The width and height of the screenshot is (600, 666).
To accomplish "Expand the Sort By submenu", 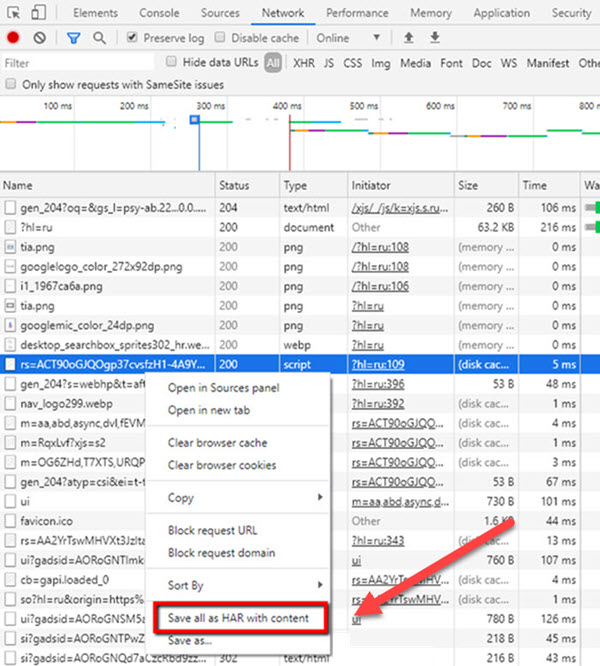I will 238,585.
